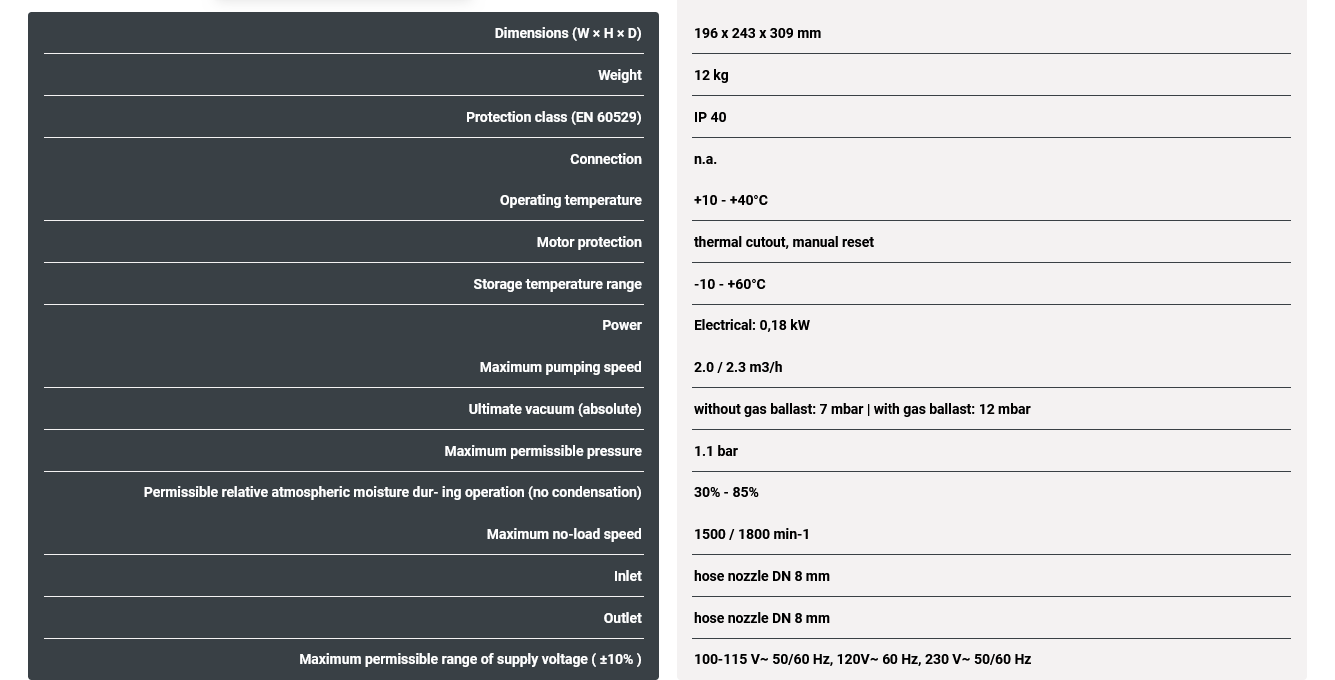Click the Weight specification label
Image resolution: width=1335 pixels, height=680 pixels.
619,75
